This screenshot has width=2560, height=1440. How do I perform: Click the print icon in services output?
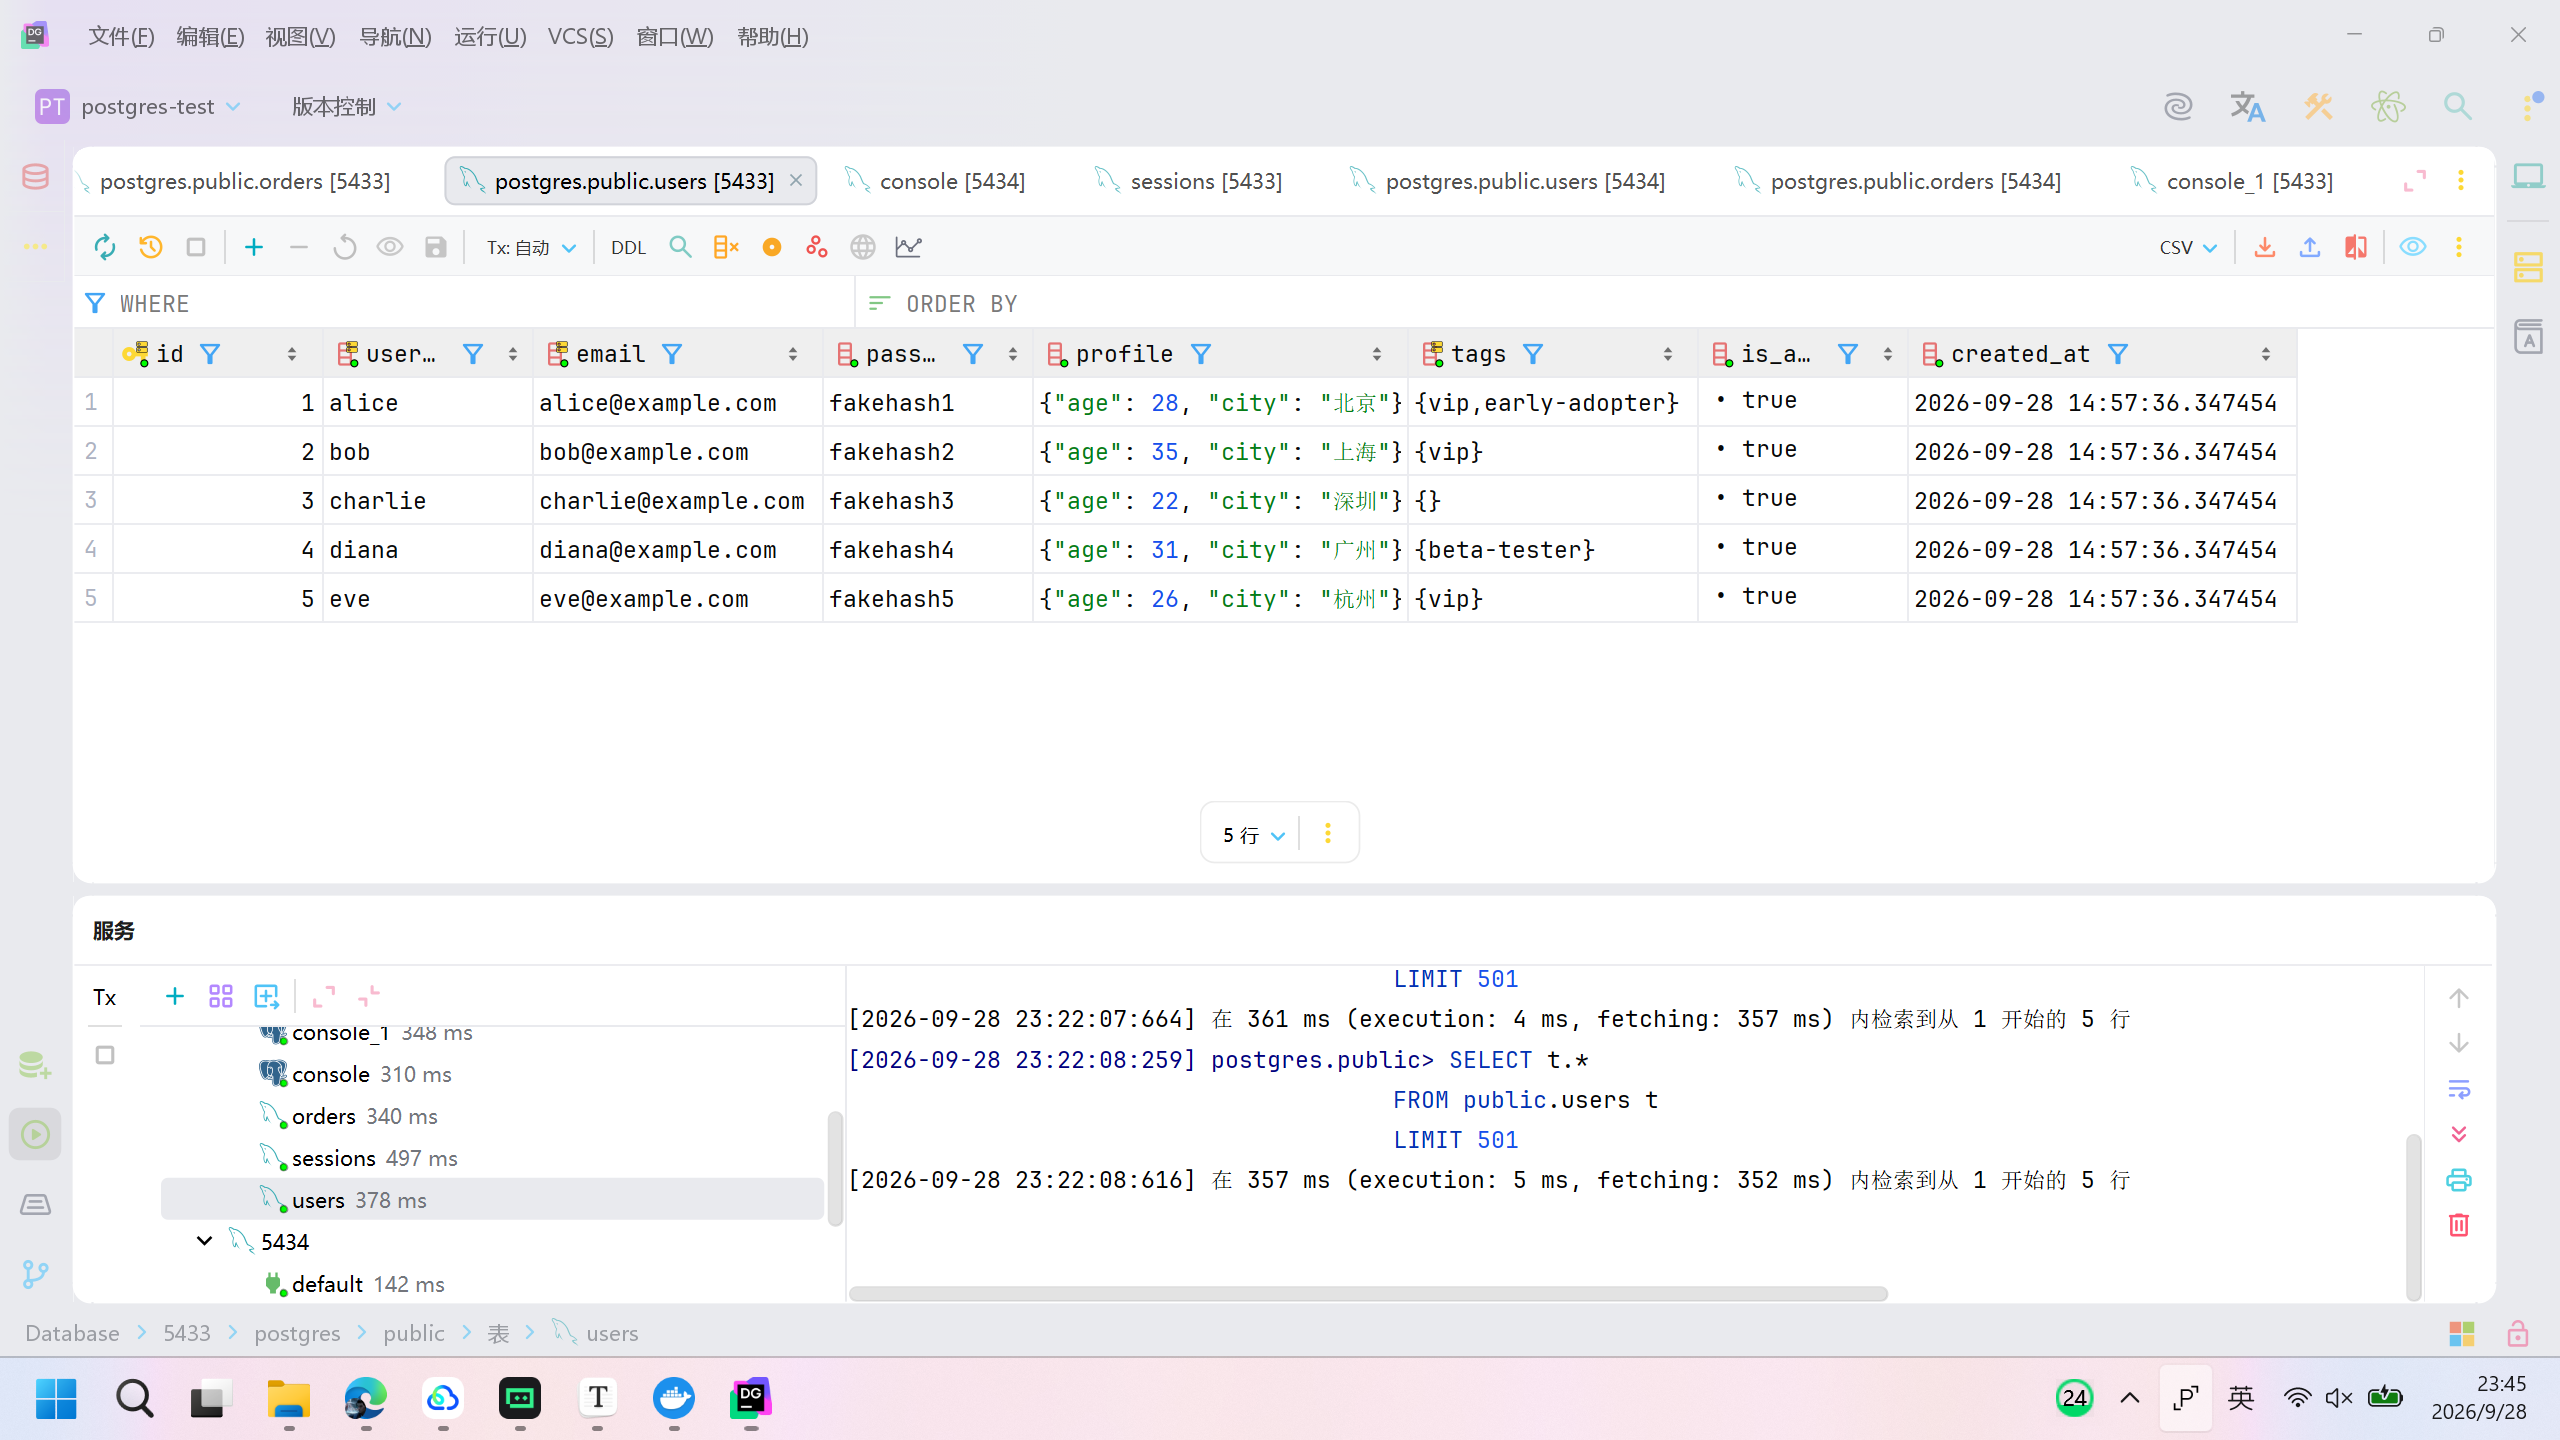click(x=2459, y=1179)
